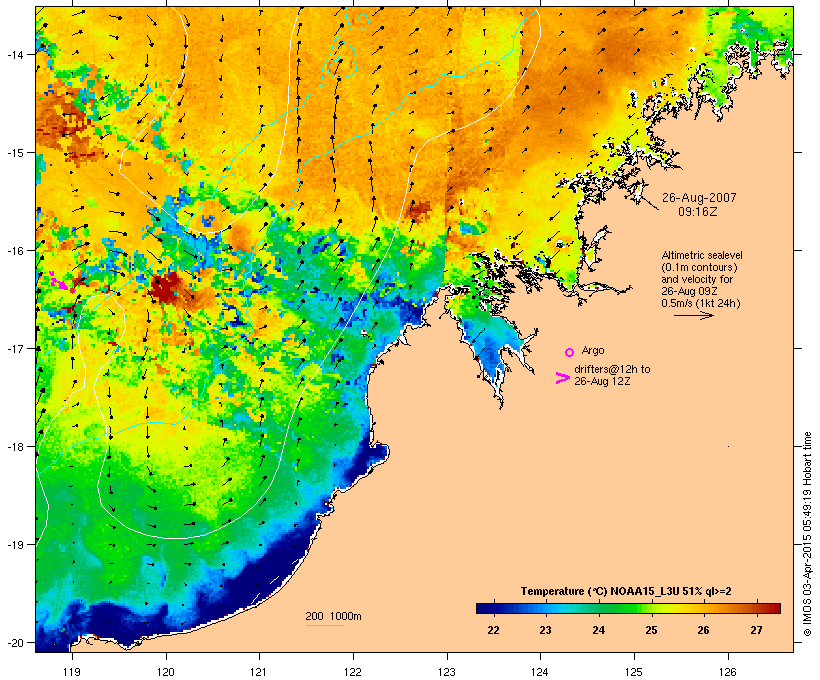Click latitude axis label -20
820x680 pixels.
click(14, 642)
